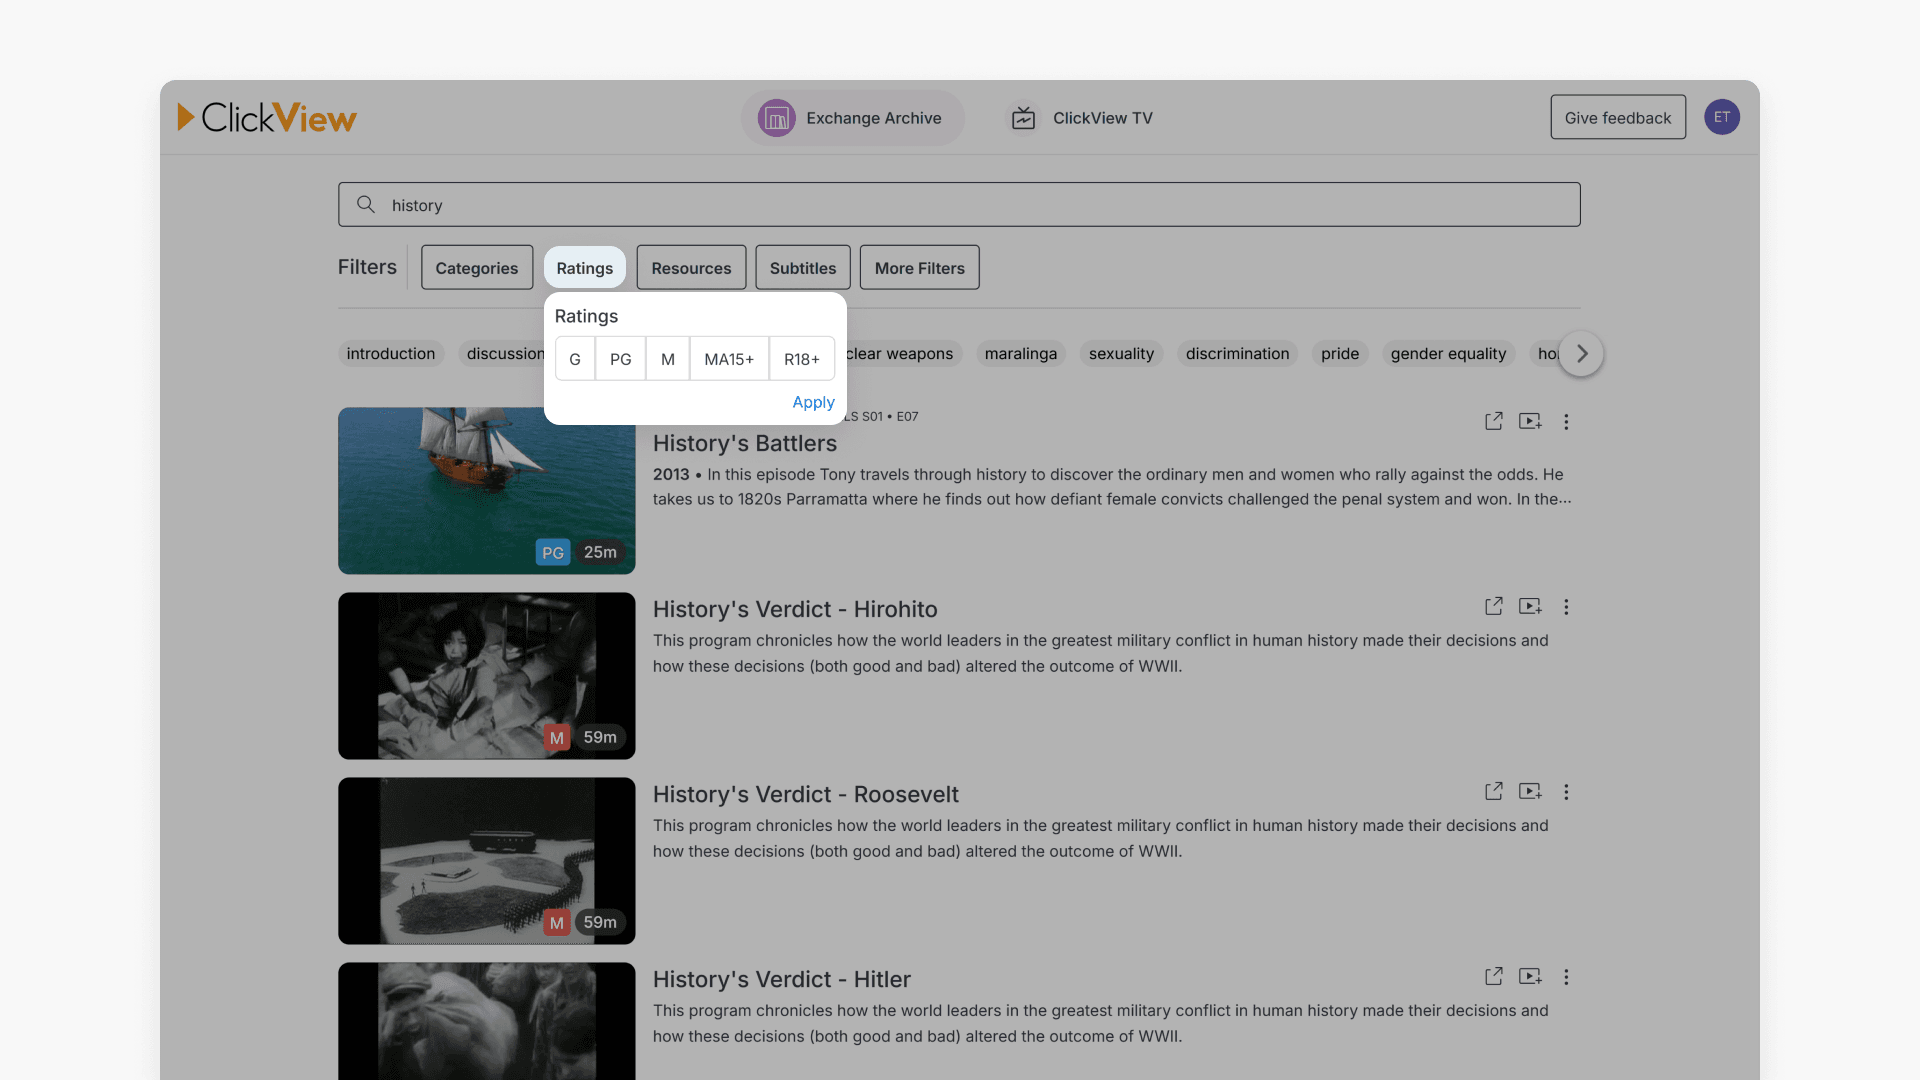Open more options for History's Verdict - Hirohito
This screenshot has height=1080, width=1920.
pos(1566,607)
